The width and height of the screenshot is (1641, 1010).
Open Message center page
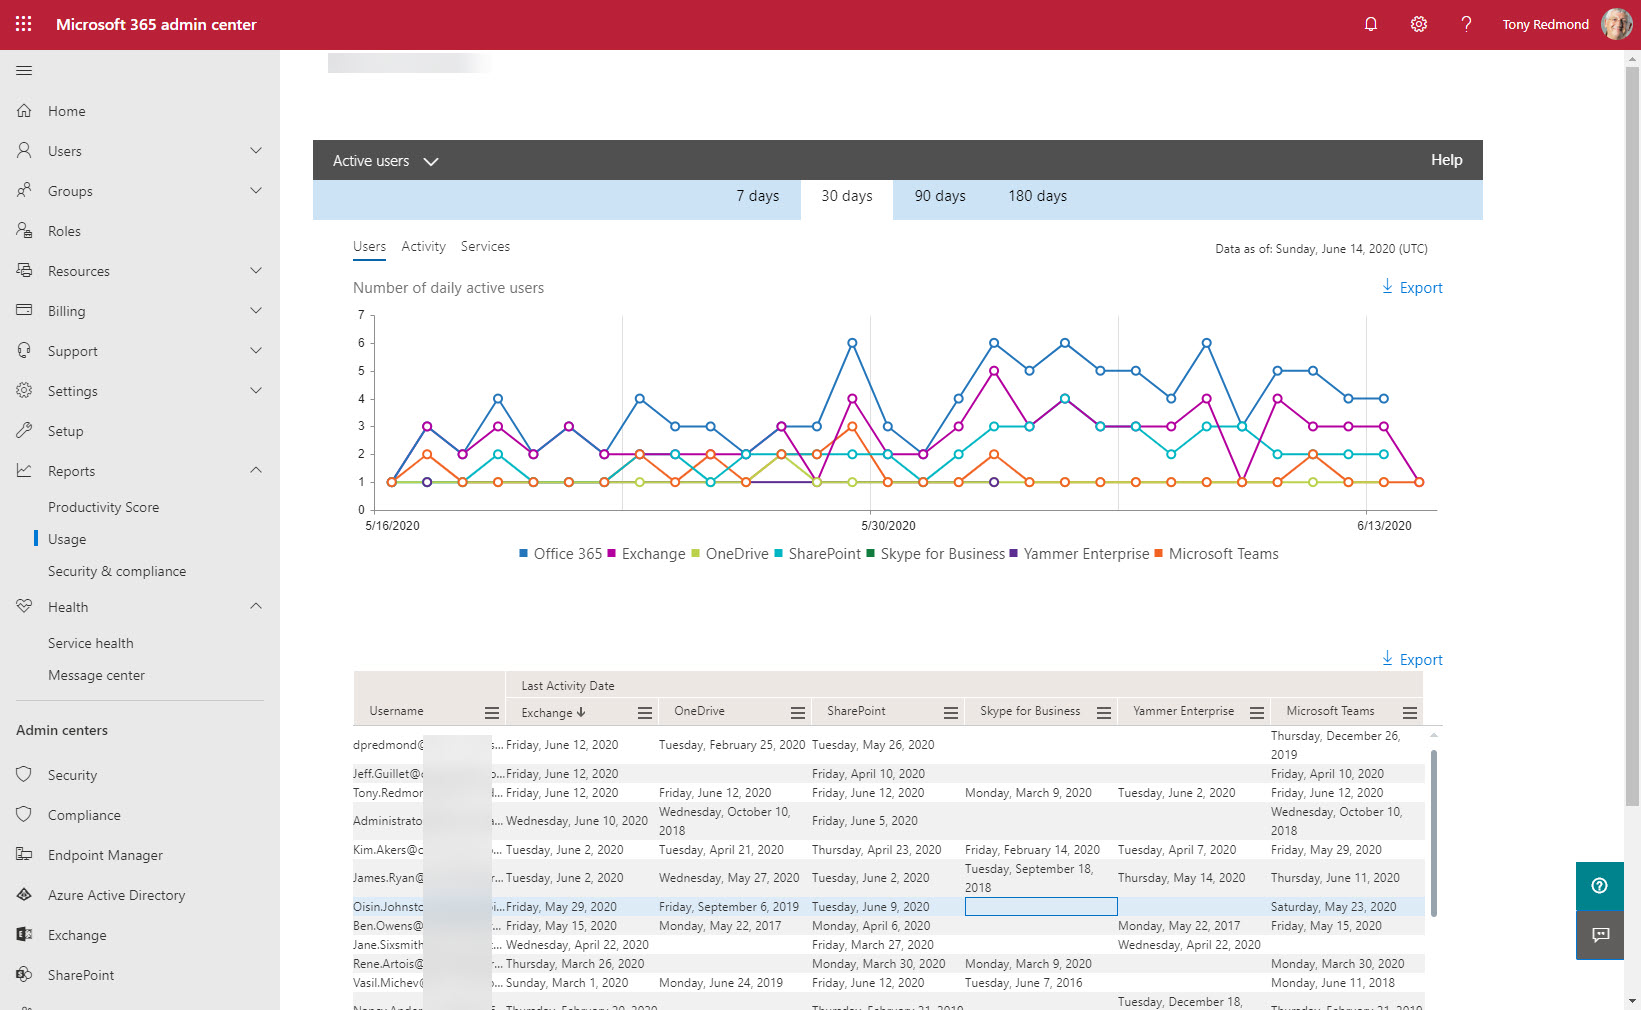click(x=97, y=675)
